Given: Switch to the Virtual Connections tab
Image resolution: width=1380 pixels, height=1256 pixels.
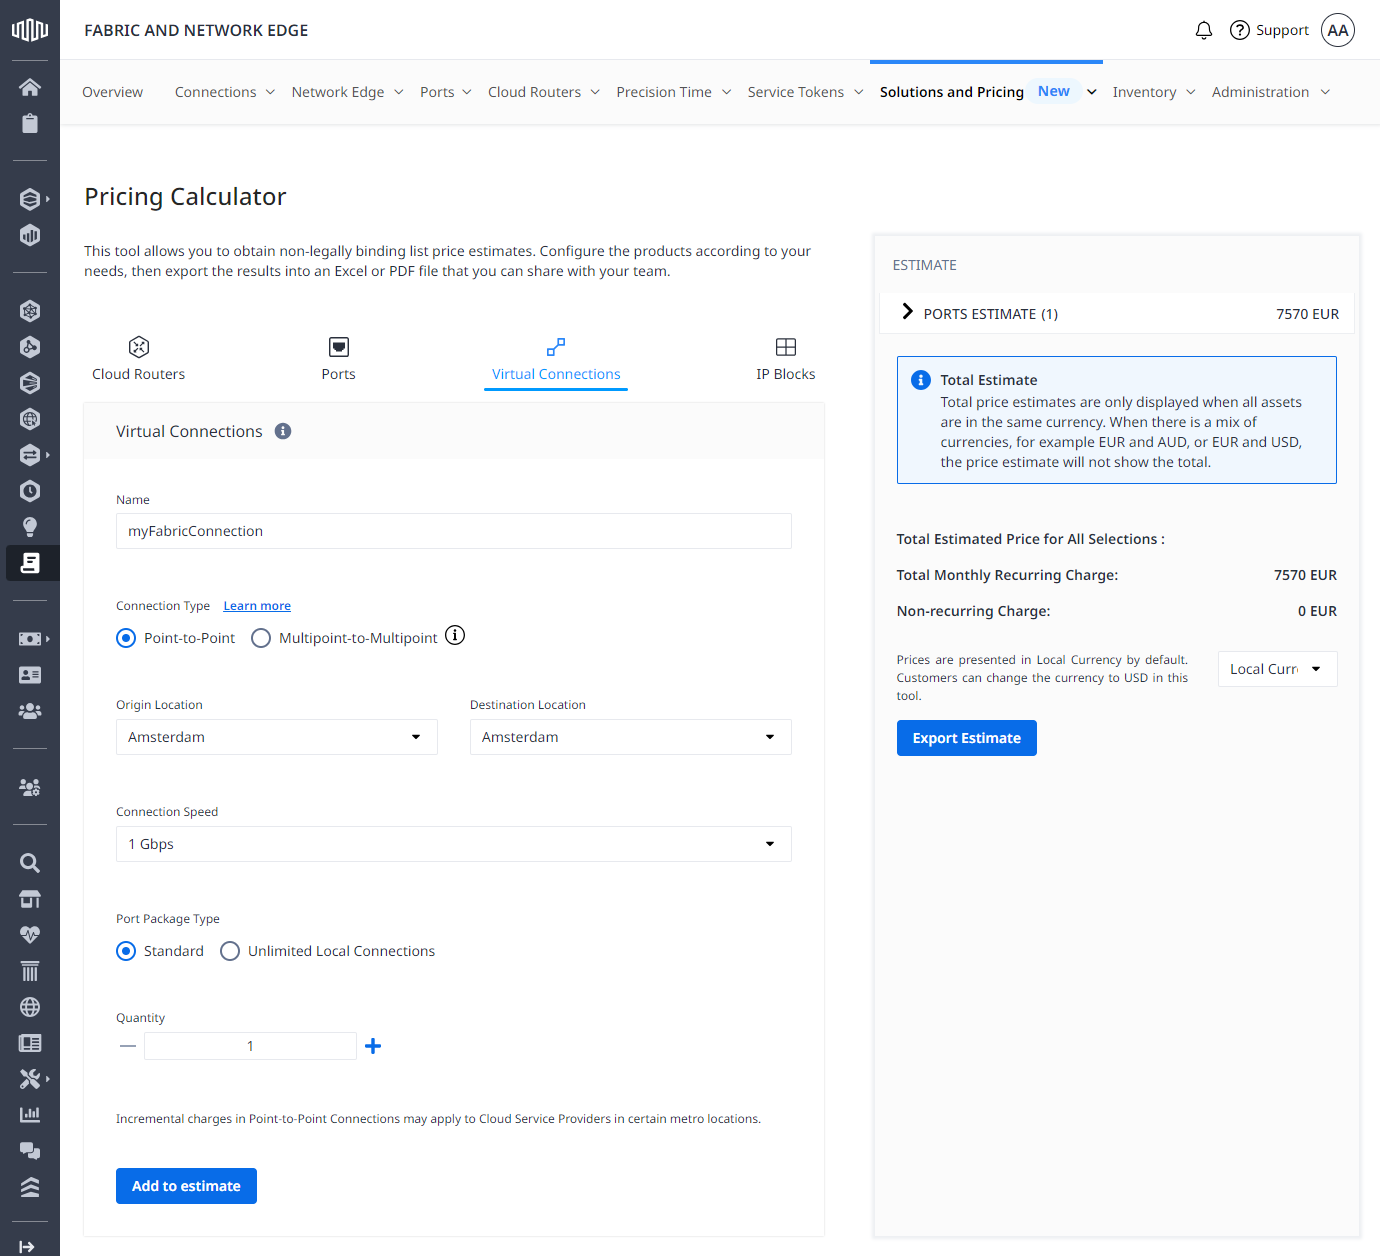Looking at the screenshot, I should [x=556, y=360].
